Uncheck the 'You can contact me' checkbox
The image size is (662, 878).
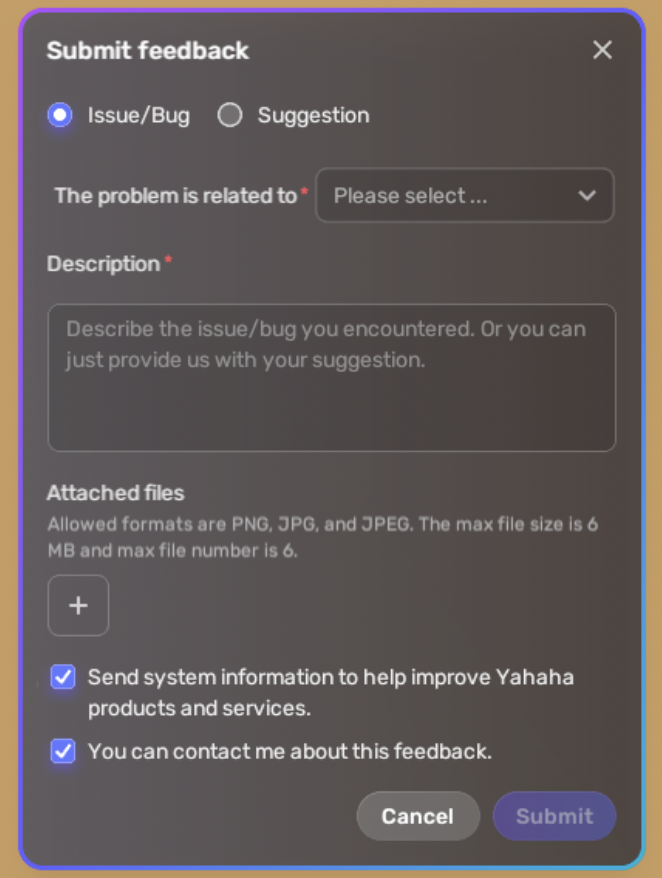pos(63,751)
